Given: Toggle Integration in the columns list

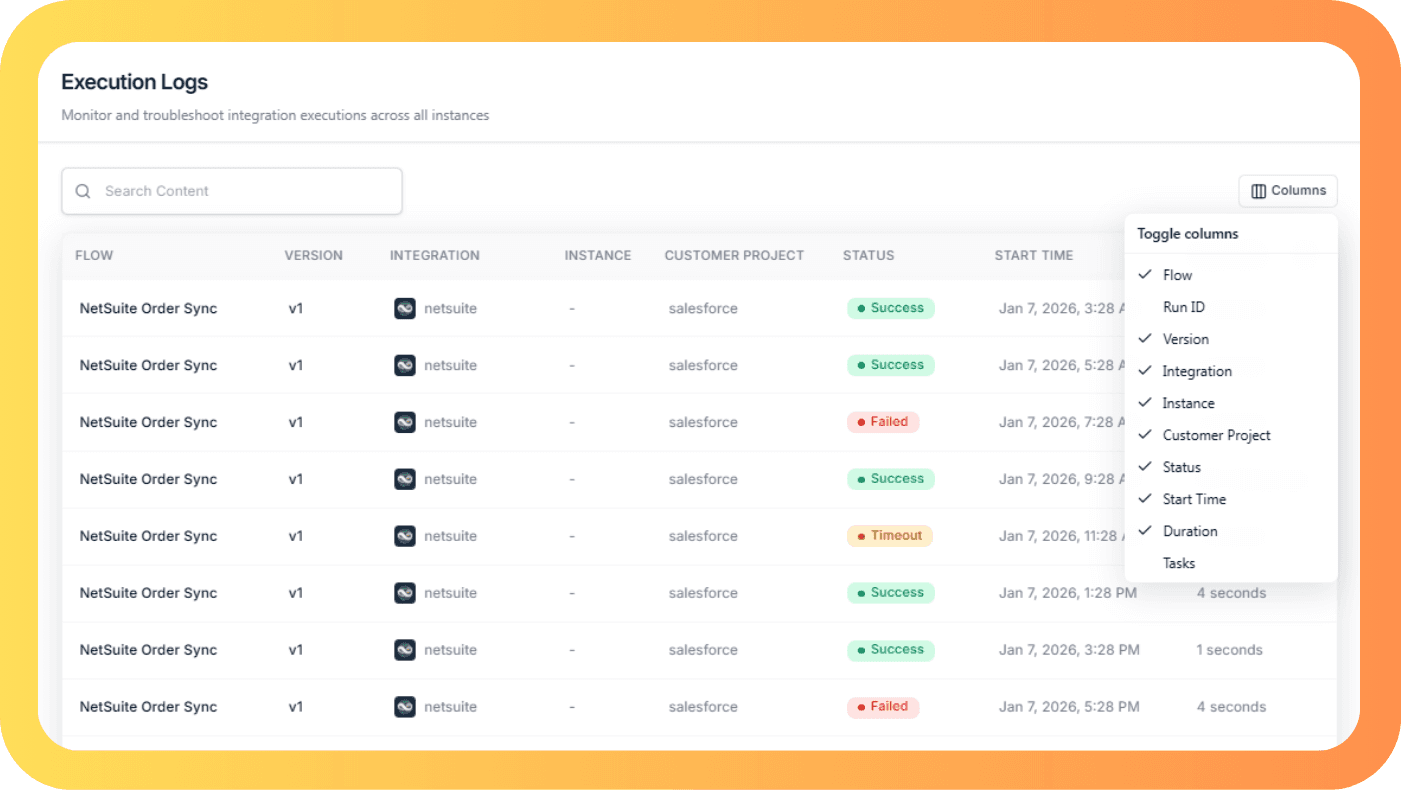Looking at the screenshot, I should [1231, 371].
